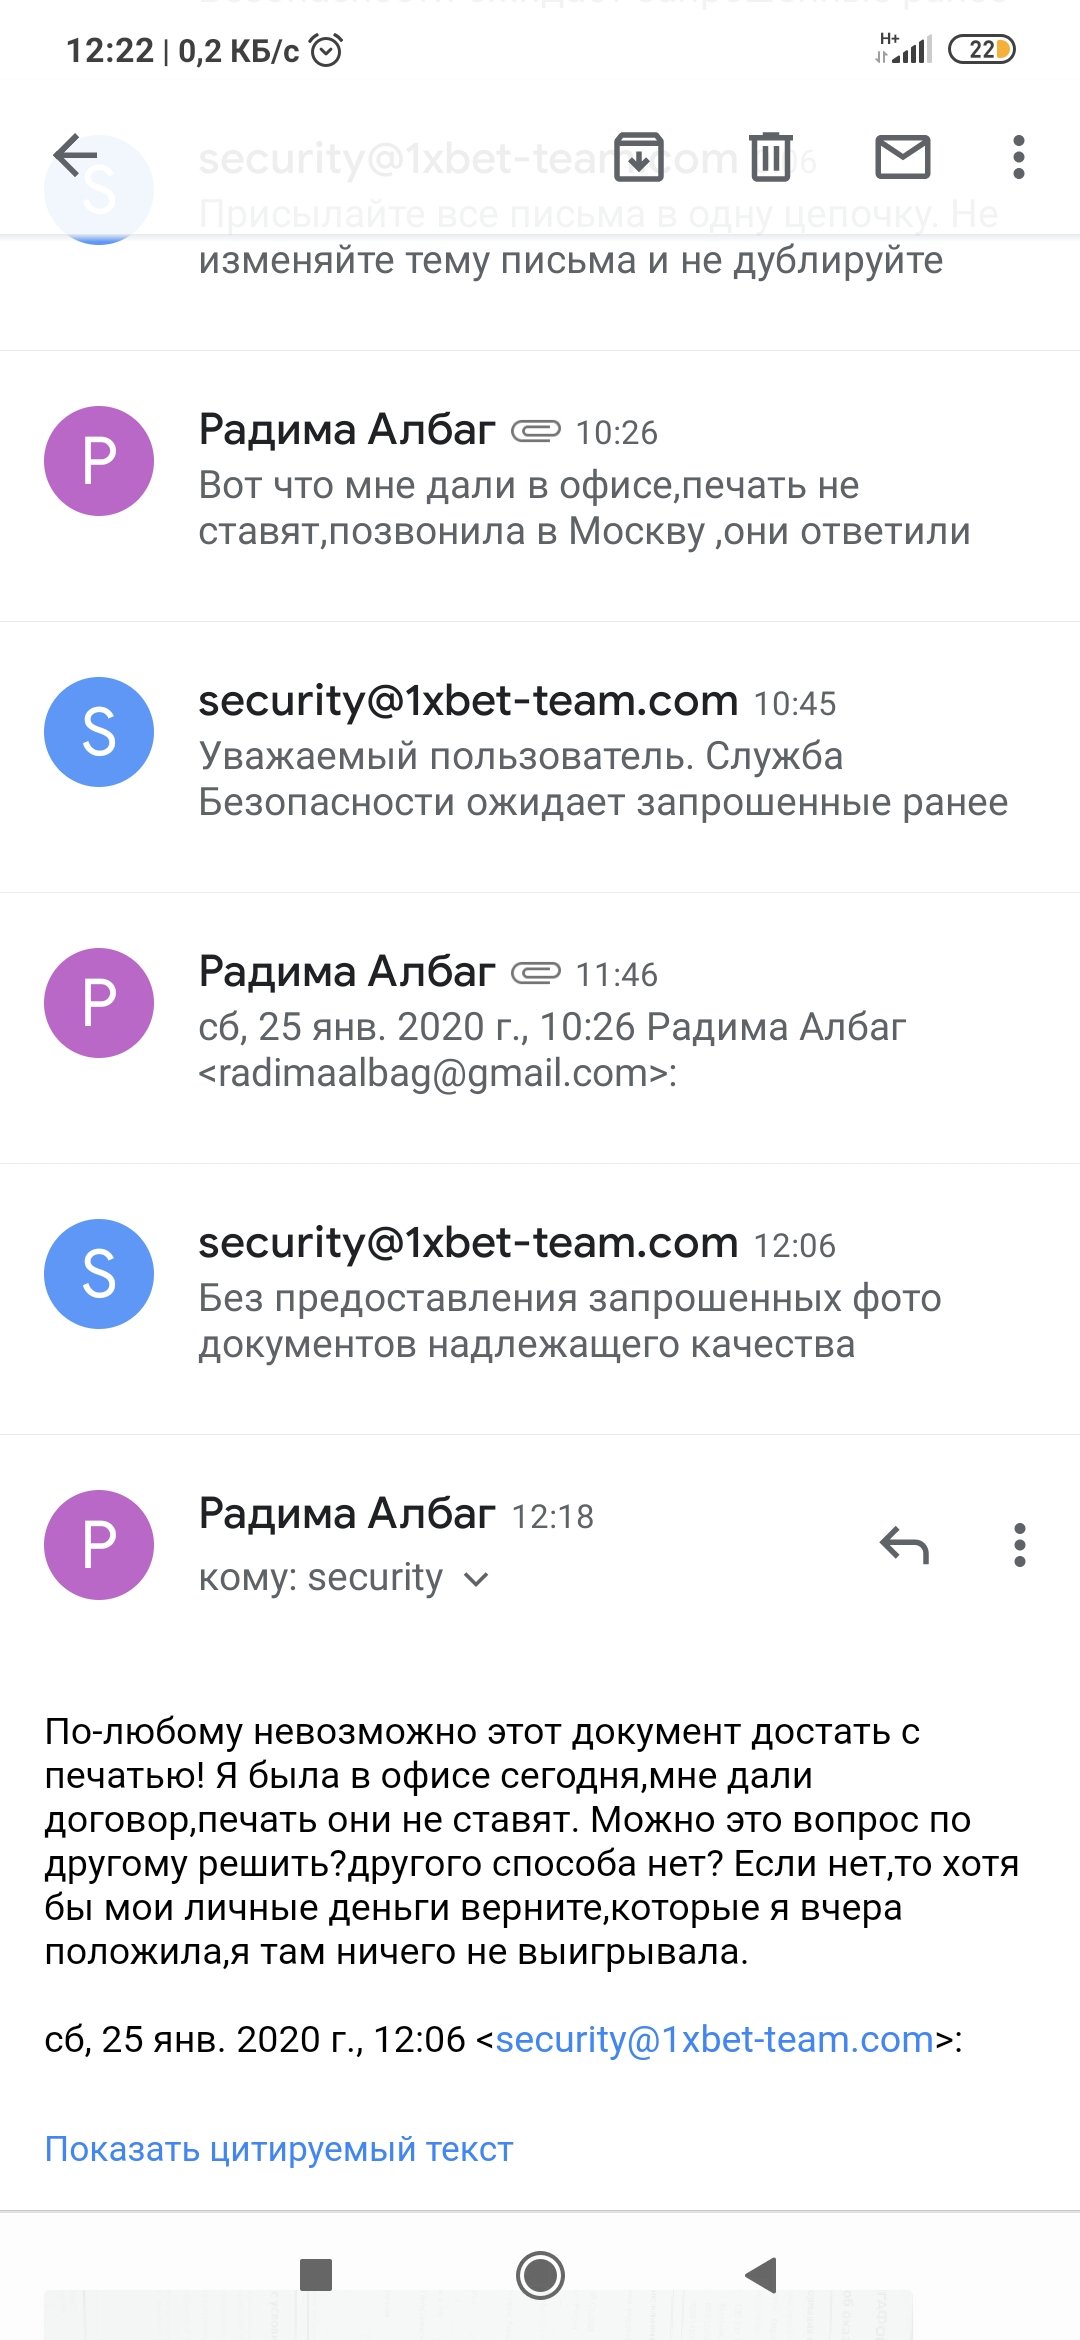
Task: Tap the attachment paperclip on the 10:26 message
Action: coord(536,432)
